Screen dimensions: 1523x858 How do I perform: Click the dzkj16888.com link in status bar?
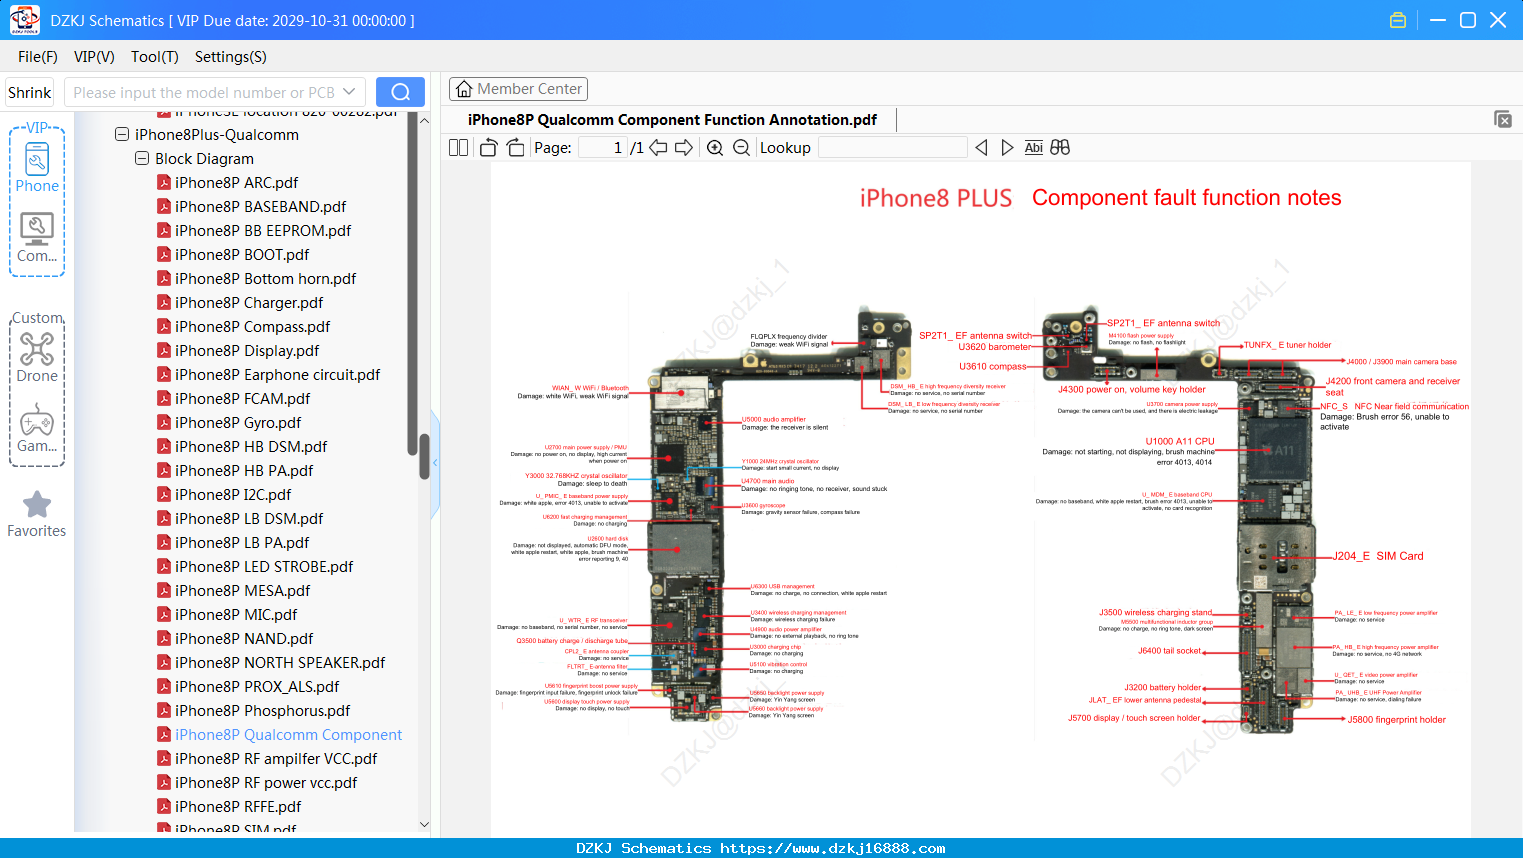pyautogui.click(x=833, y=848)
